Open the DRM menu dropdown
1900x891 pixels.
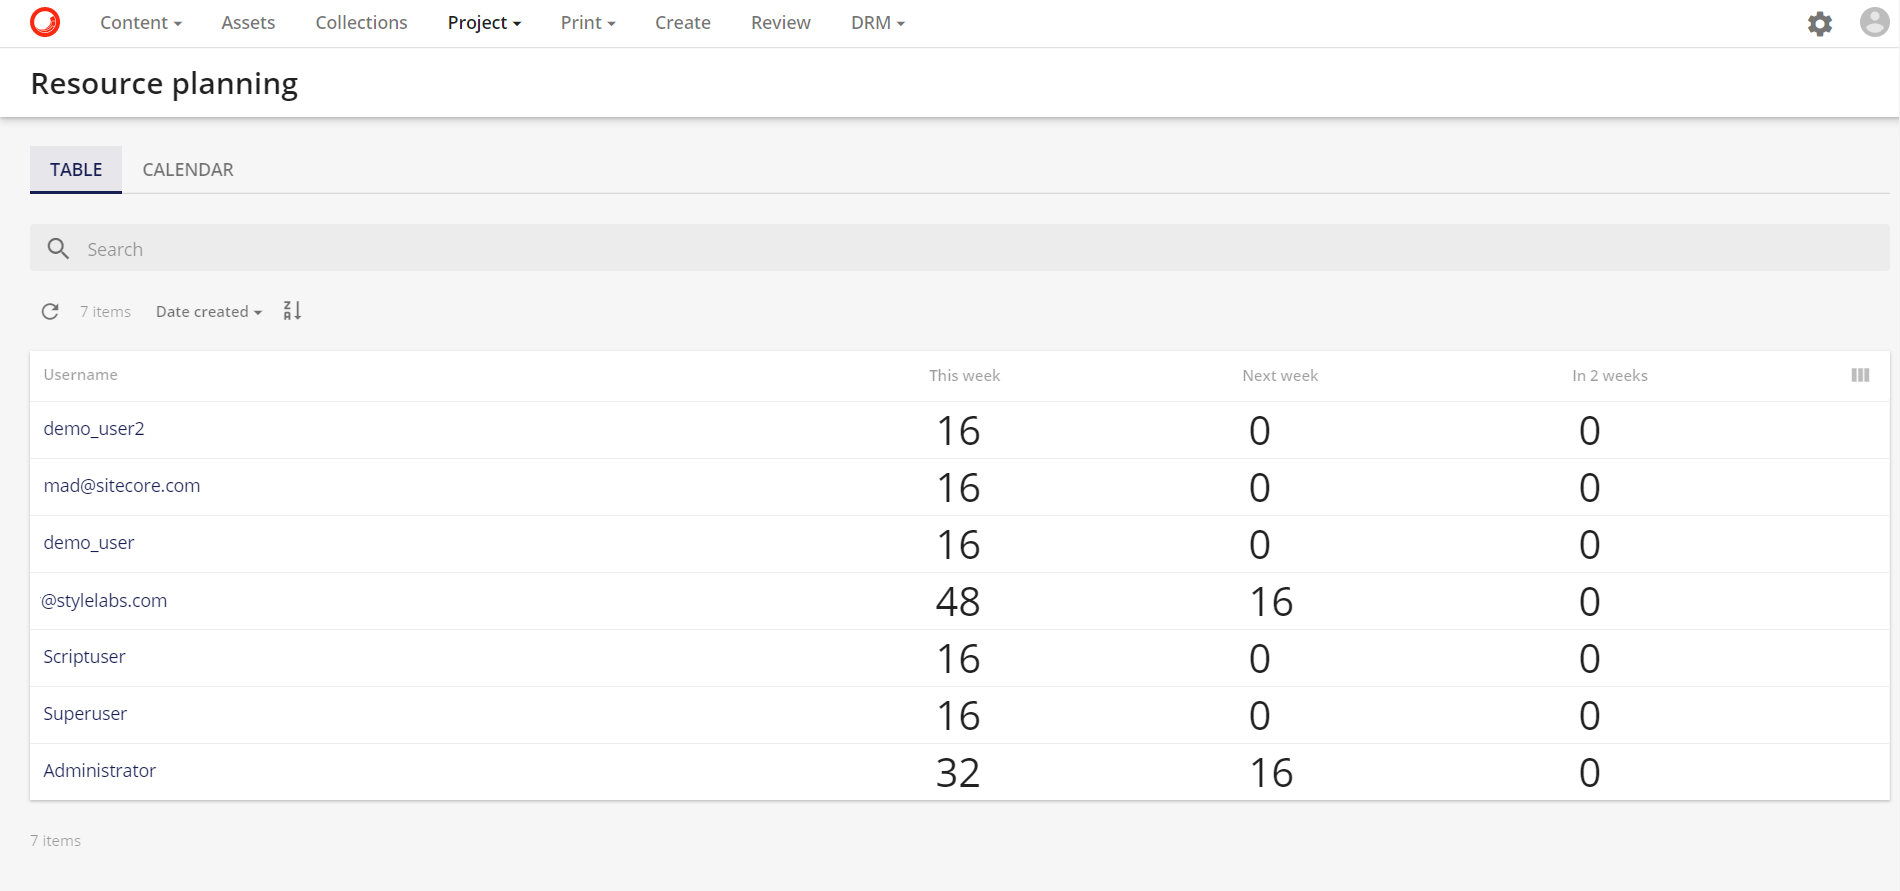coord(877,23)
